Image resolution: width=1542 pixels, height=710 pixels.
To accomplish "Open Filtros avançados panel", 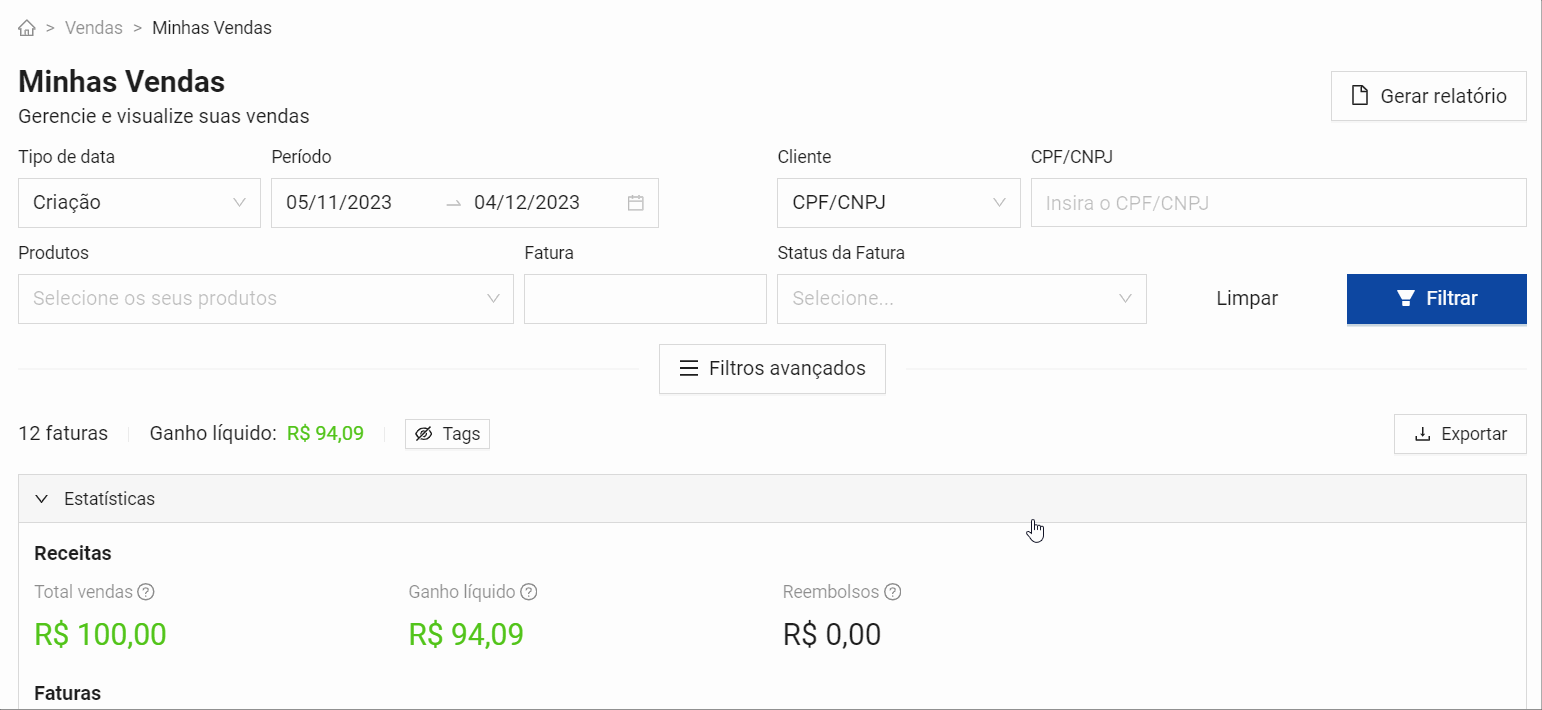I will [772, 369].
